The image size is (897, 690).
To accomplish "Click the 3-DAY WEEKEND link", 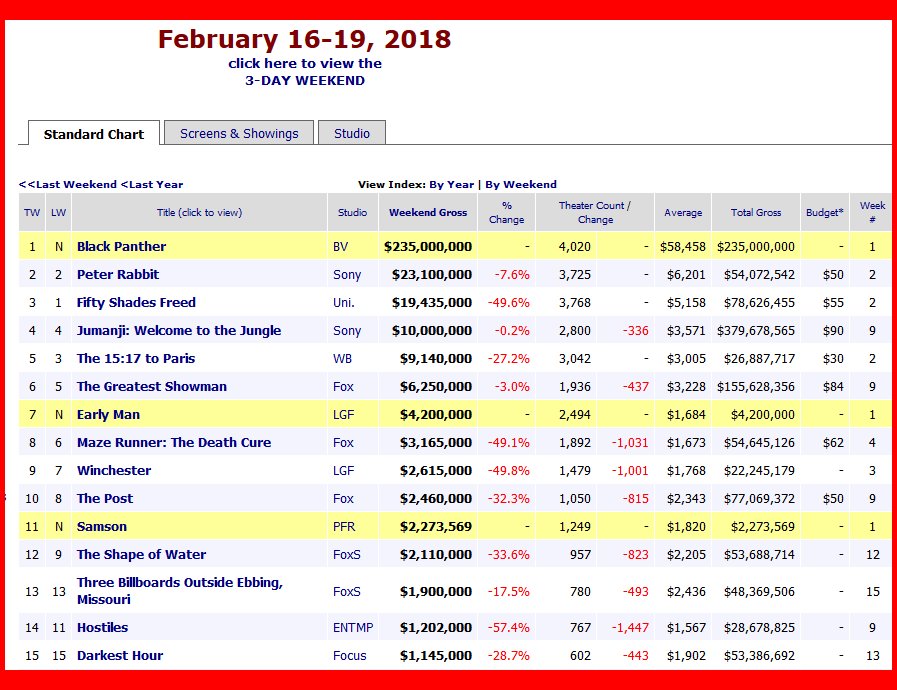I will 305,81.
